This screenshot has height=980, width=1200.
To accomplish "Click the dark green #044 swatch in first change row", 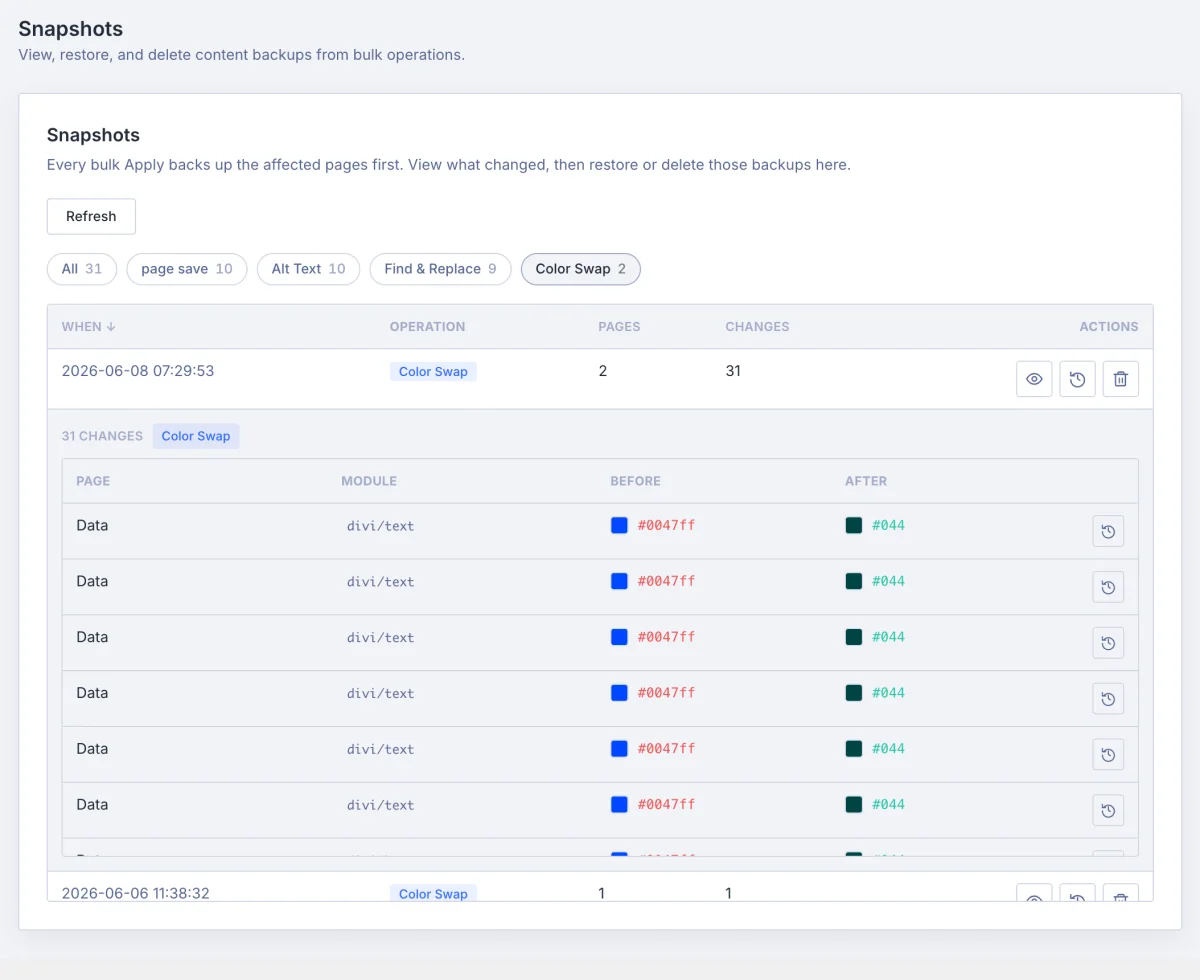I will (x=854, y=525).
